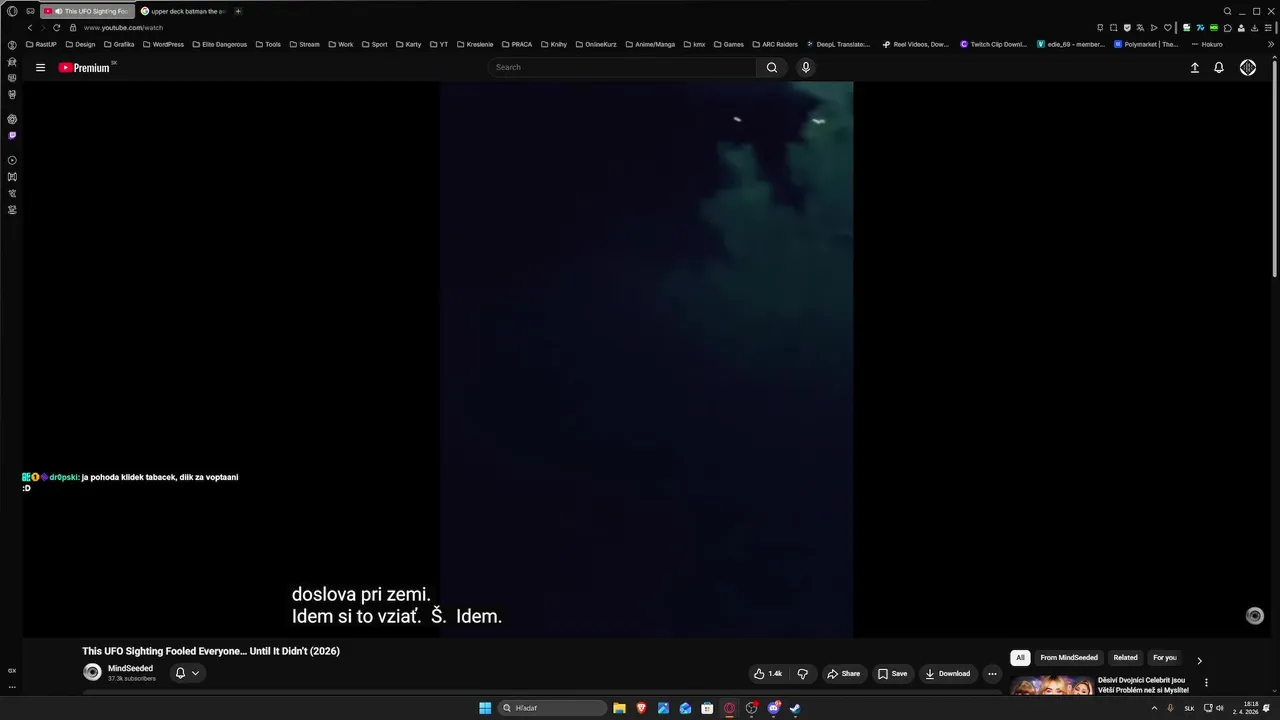
Task: Open Twitch icon in the Opera sidebar
Action: point(12,135)
